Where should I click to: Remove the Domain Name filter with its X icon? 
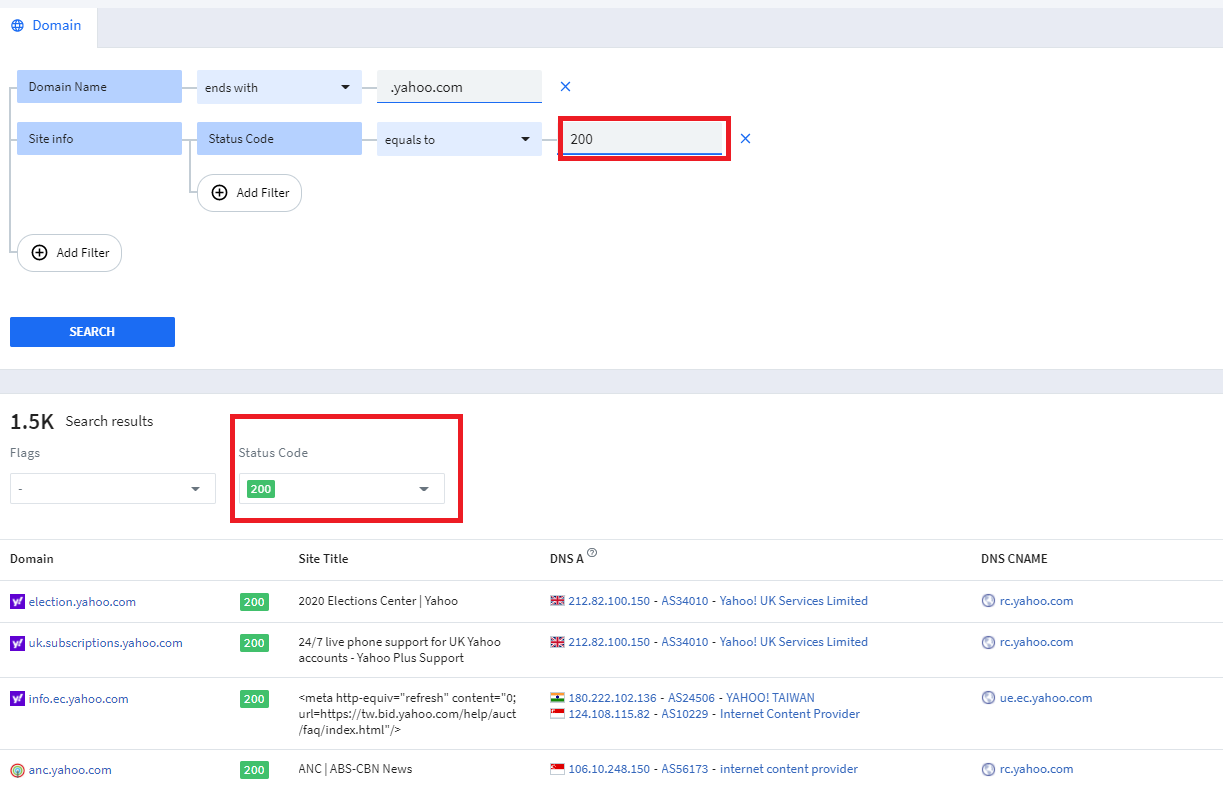pos(565,87)
